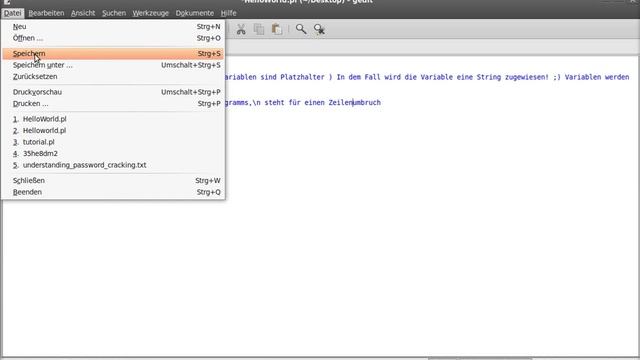Click the Copy icon in toolbar

click(x=259, y=29)
